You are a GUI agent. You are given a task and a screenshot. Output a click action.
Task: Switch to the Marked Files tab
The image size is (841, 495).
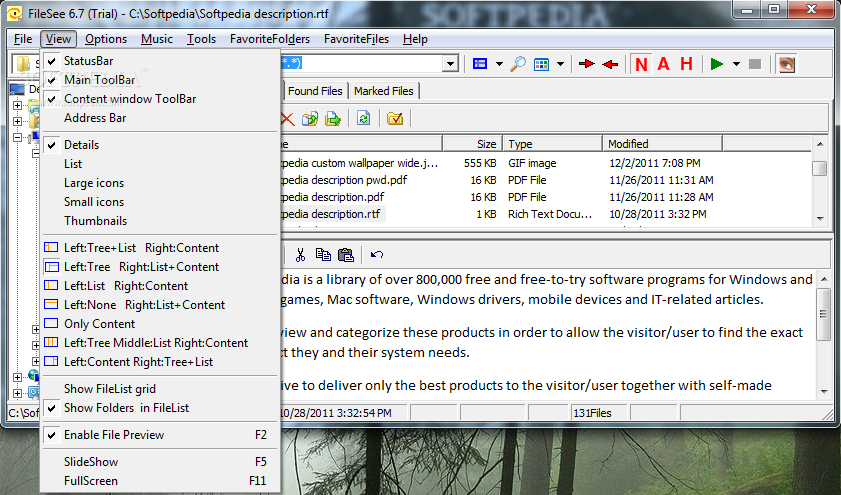coord(383,91)
